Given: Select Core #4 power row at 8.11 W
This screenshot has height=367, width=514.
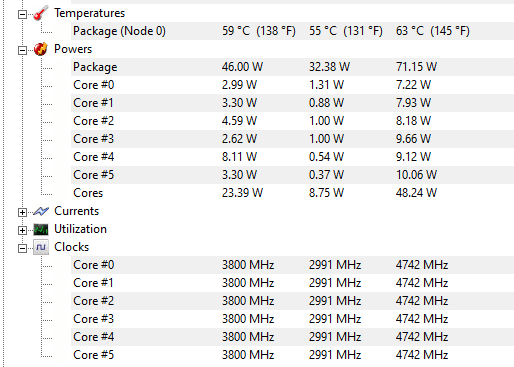Looking at the screenshot, I should [292, 157].
